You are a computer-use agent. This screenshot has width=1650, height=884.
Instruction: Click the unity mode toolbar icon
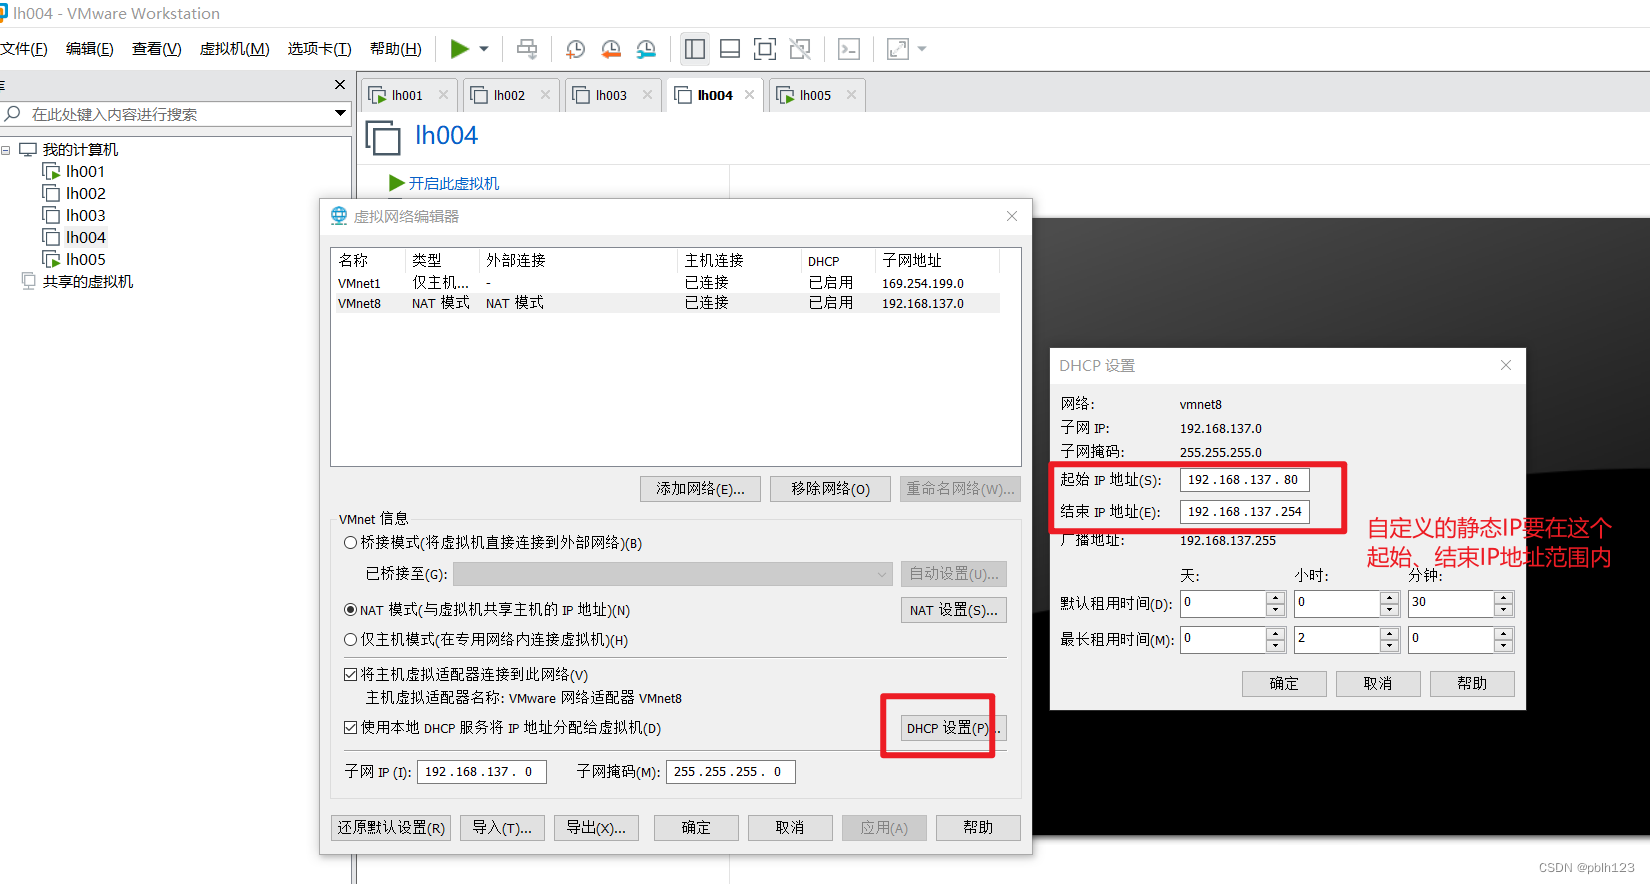[800, 49]
